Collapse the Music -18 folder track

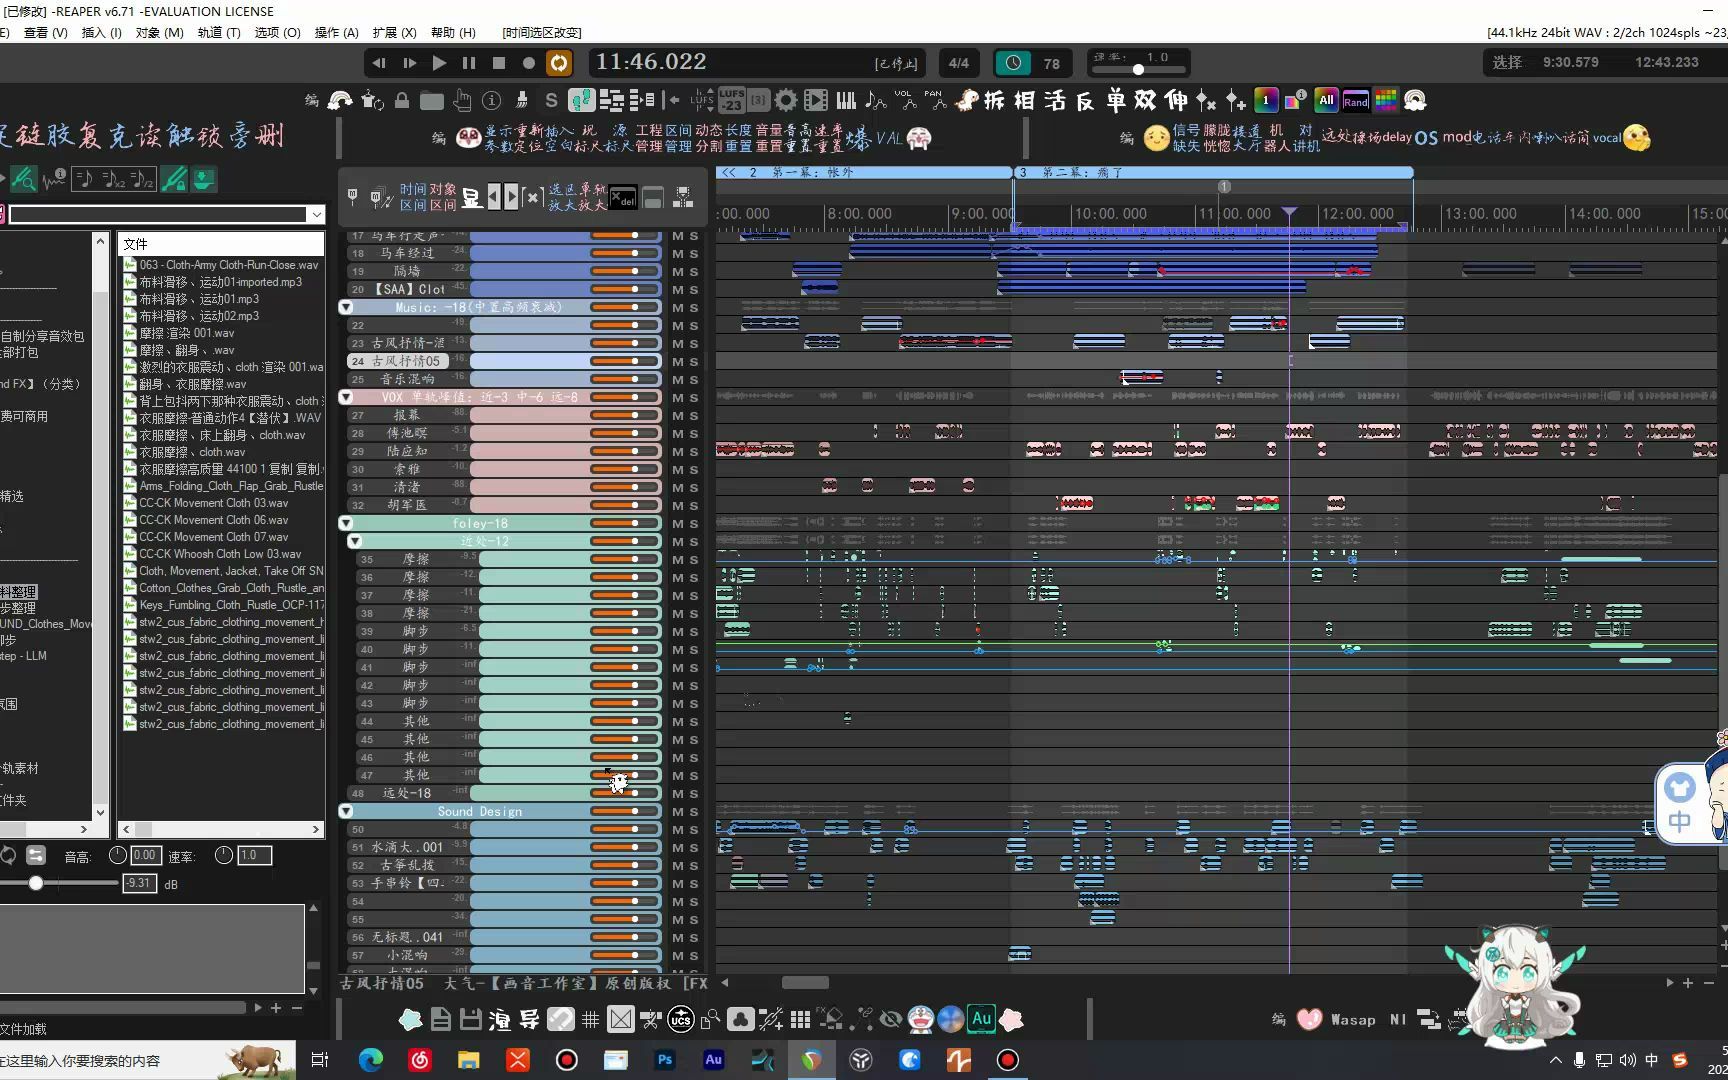tap(346, 307)
